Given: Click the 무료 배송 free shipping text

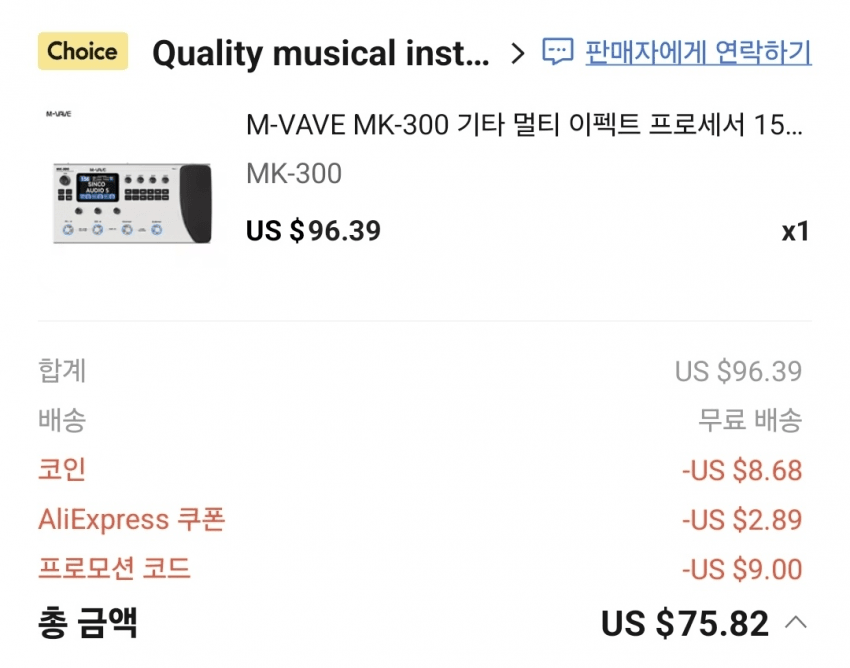Looking at the screenshot, I should [x=749, y=420].
